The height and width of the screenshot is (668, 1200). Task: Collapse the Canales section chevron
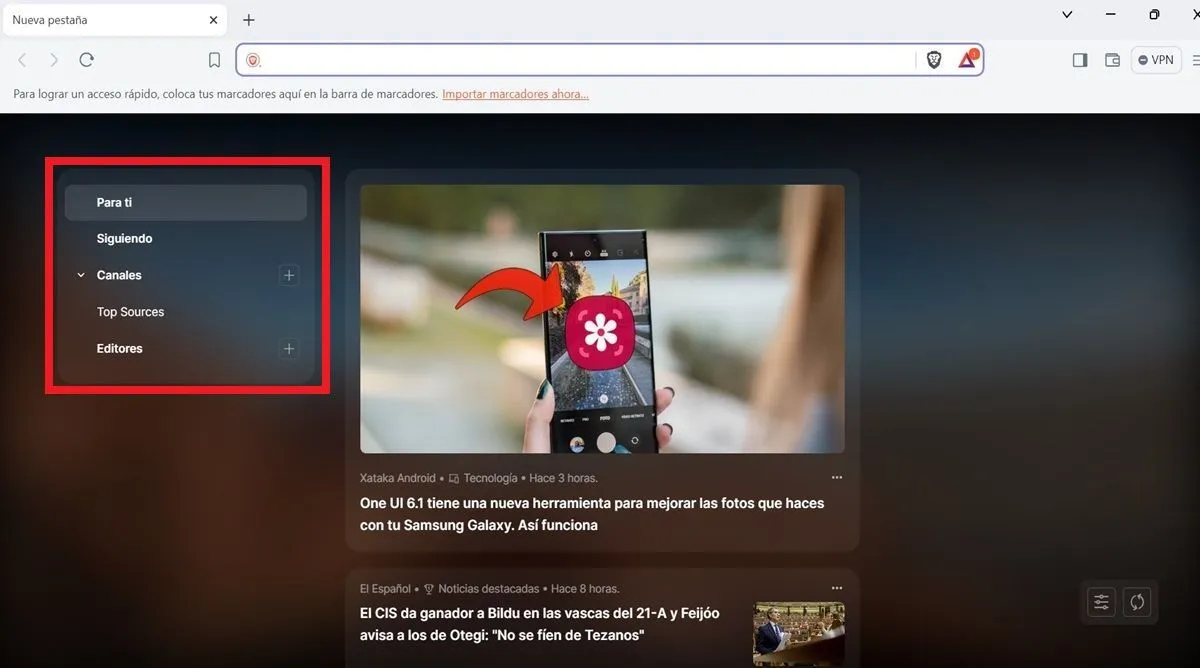81,275
